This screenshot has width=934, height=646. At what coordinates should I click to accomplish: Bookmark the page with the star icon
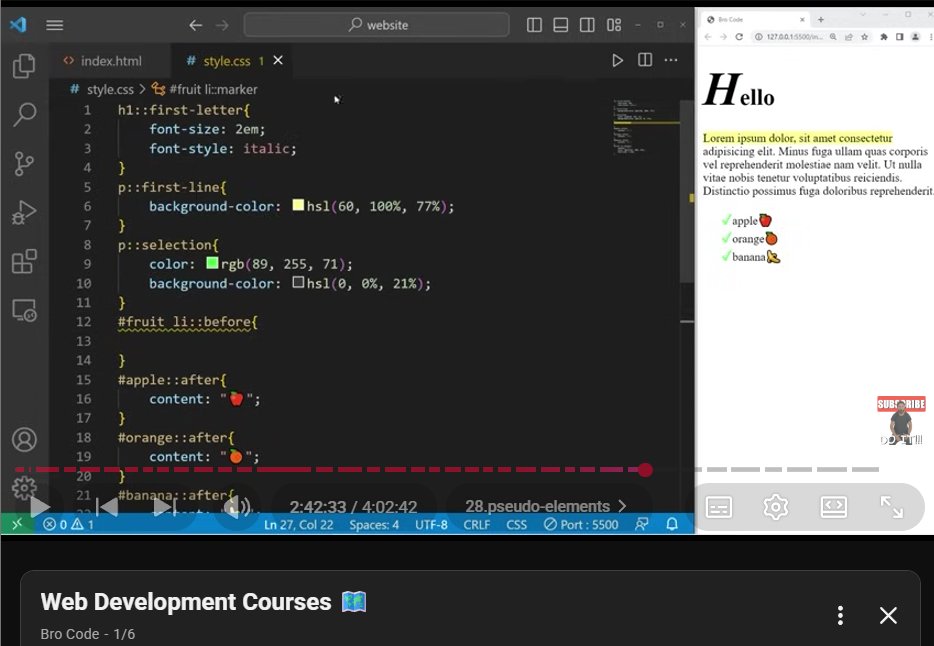864,37
